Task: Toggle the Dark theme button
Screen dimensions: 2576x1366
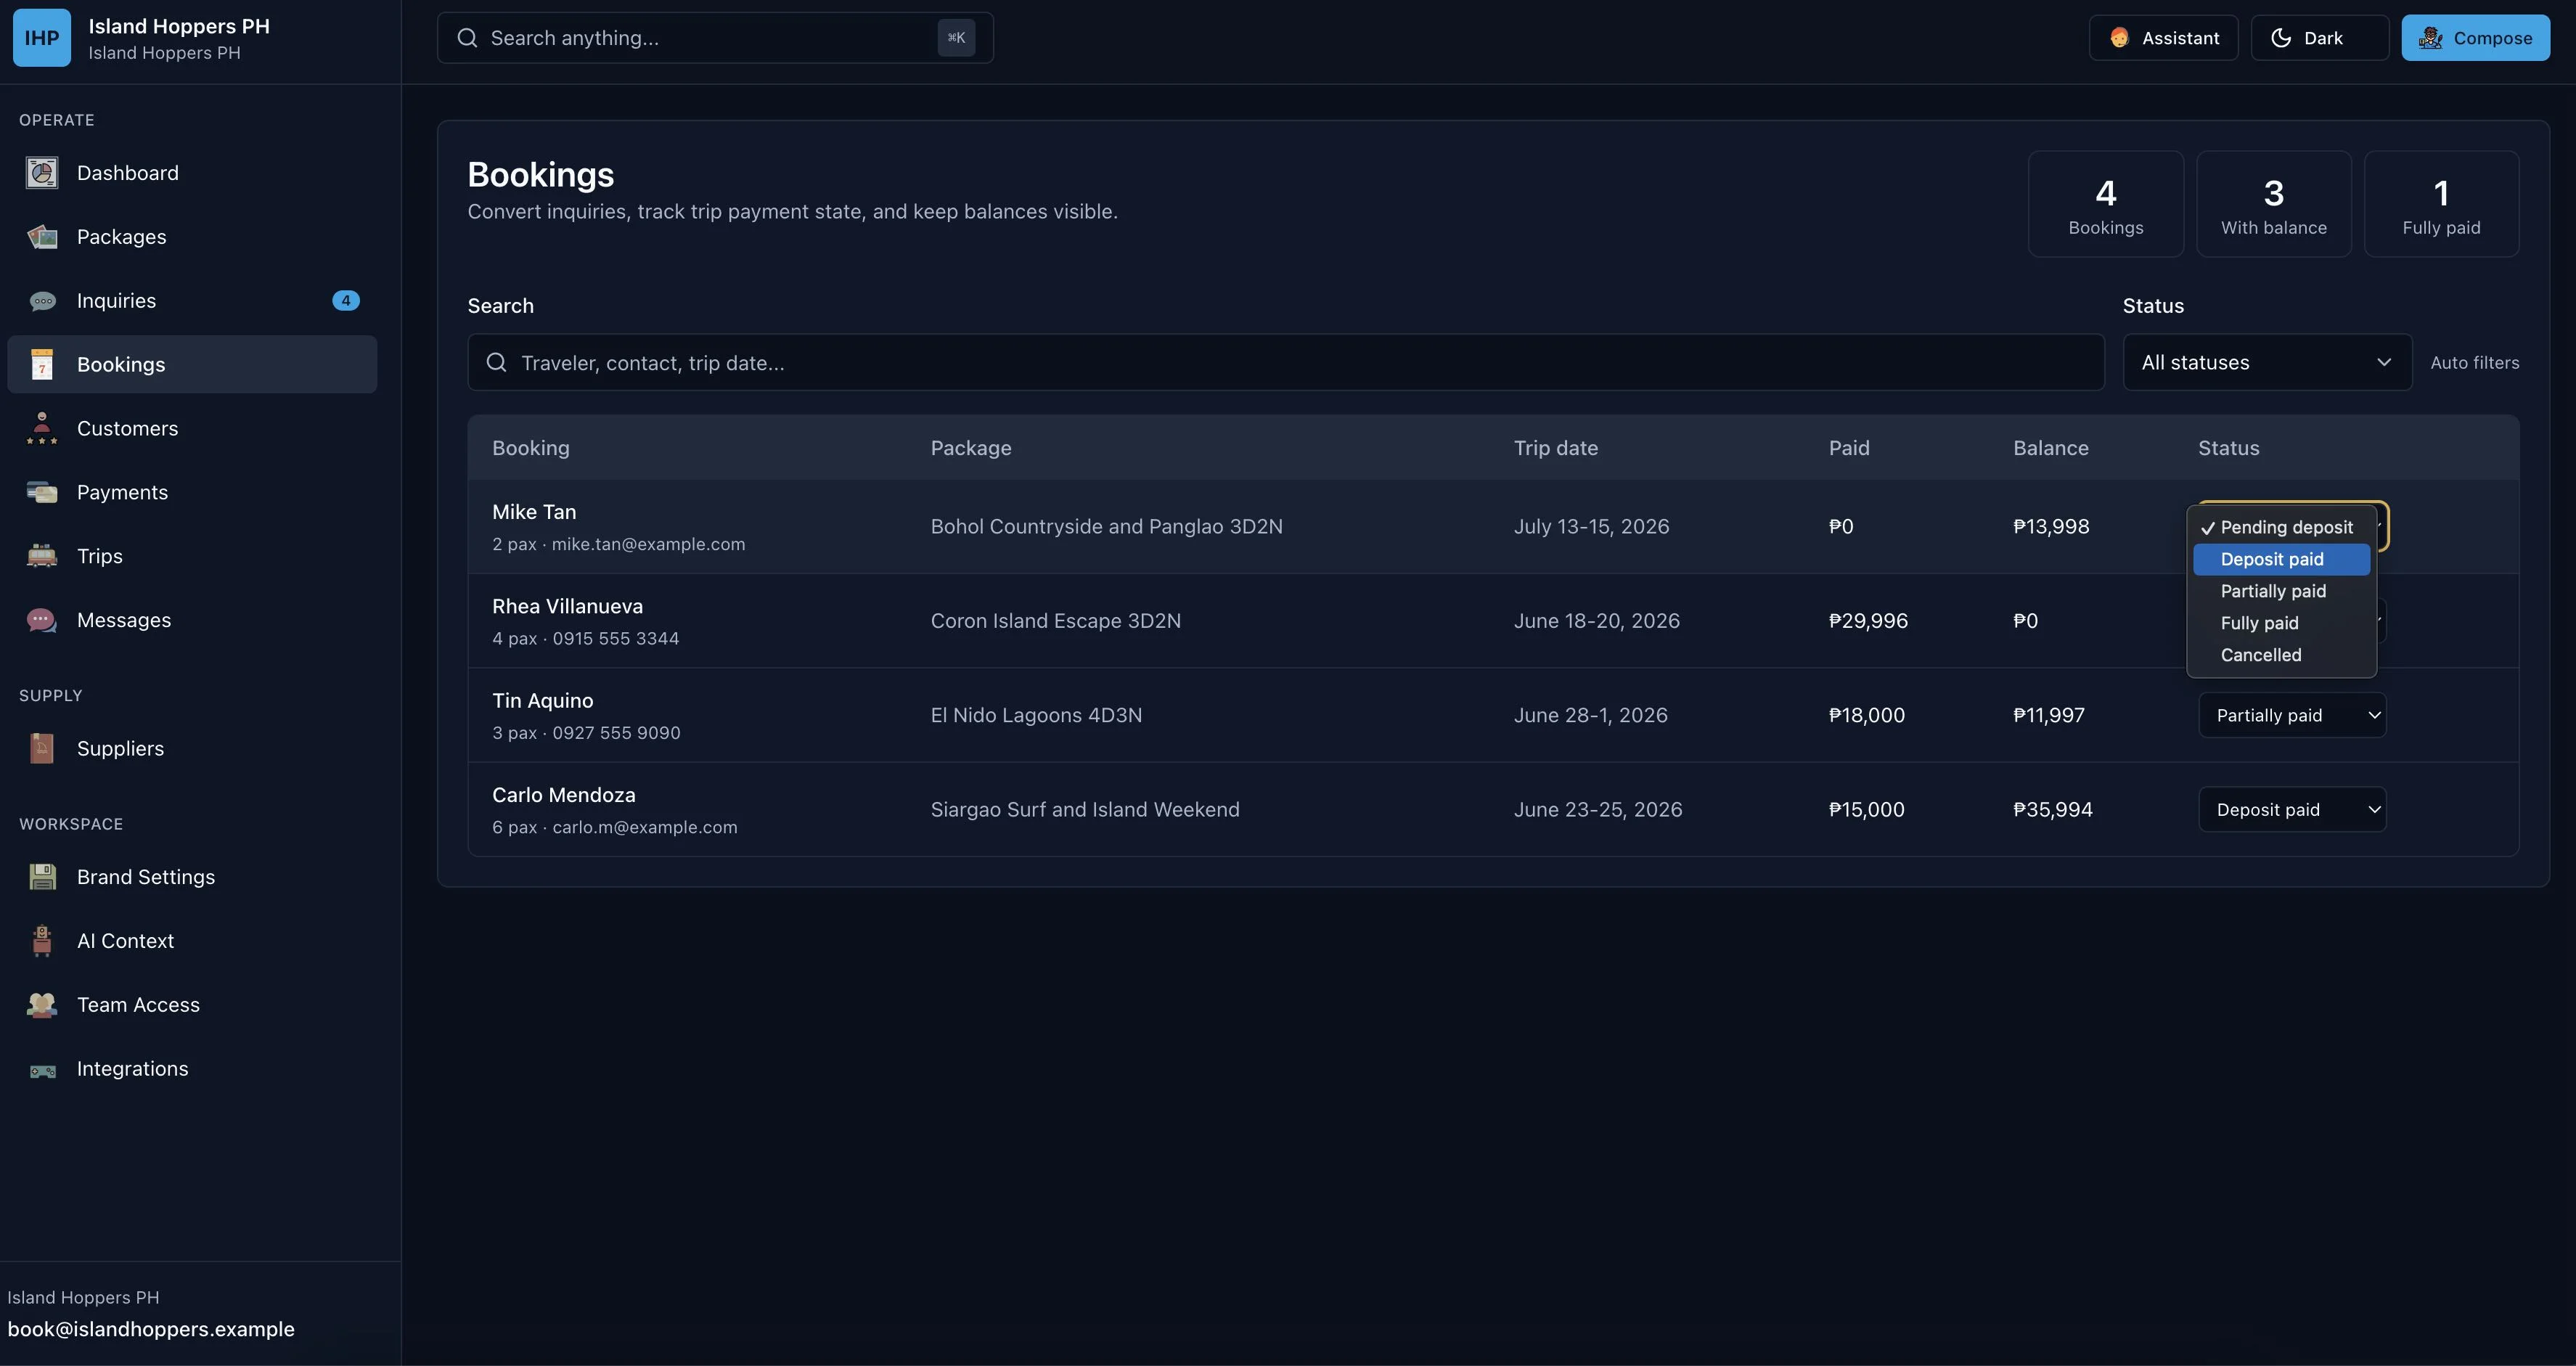Action: click(2320, 38)
